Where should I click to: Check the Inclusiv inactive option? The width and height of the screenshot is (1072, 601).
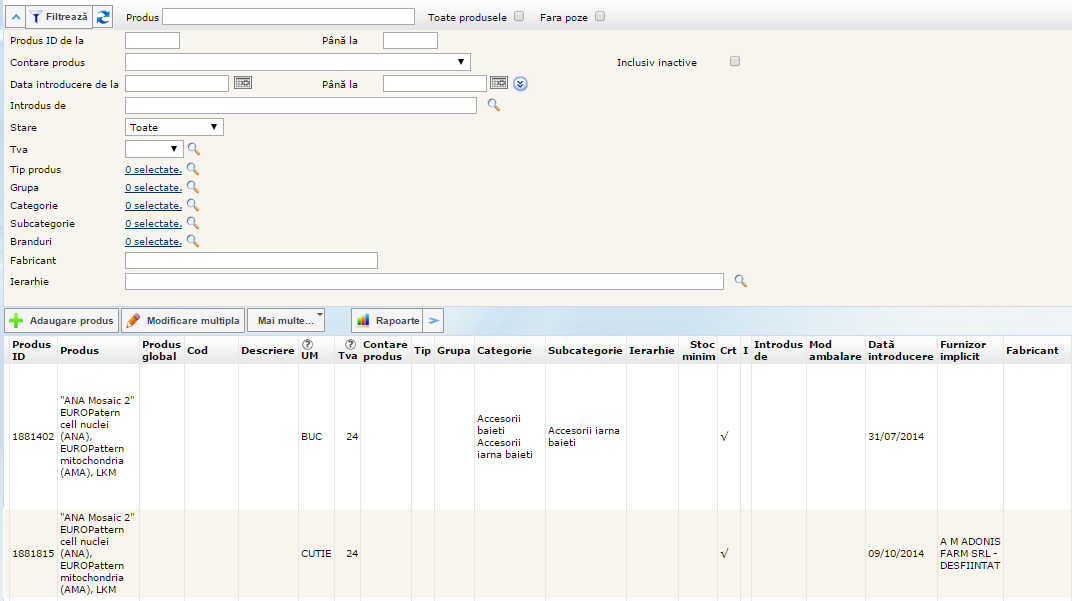coord(735,62)
